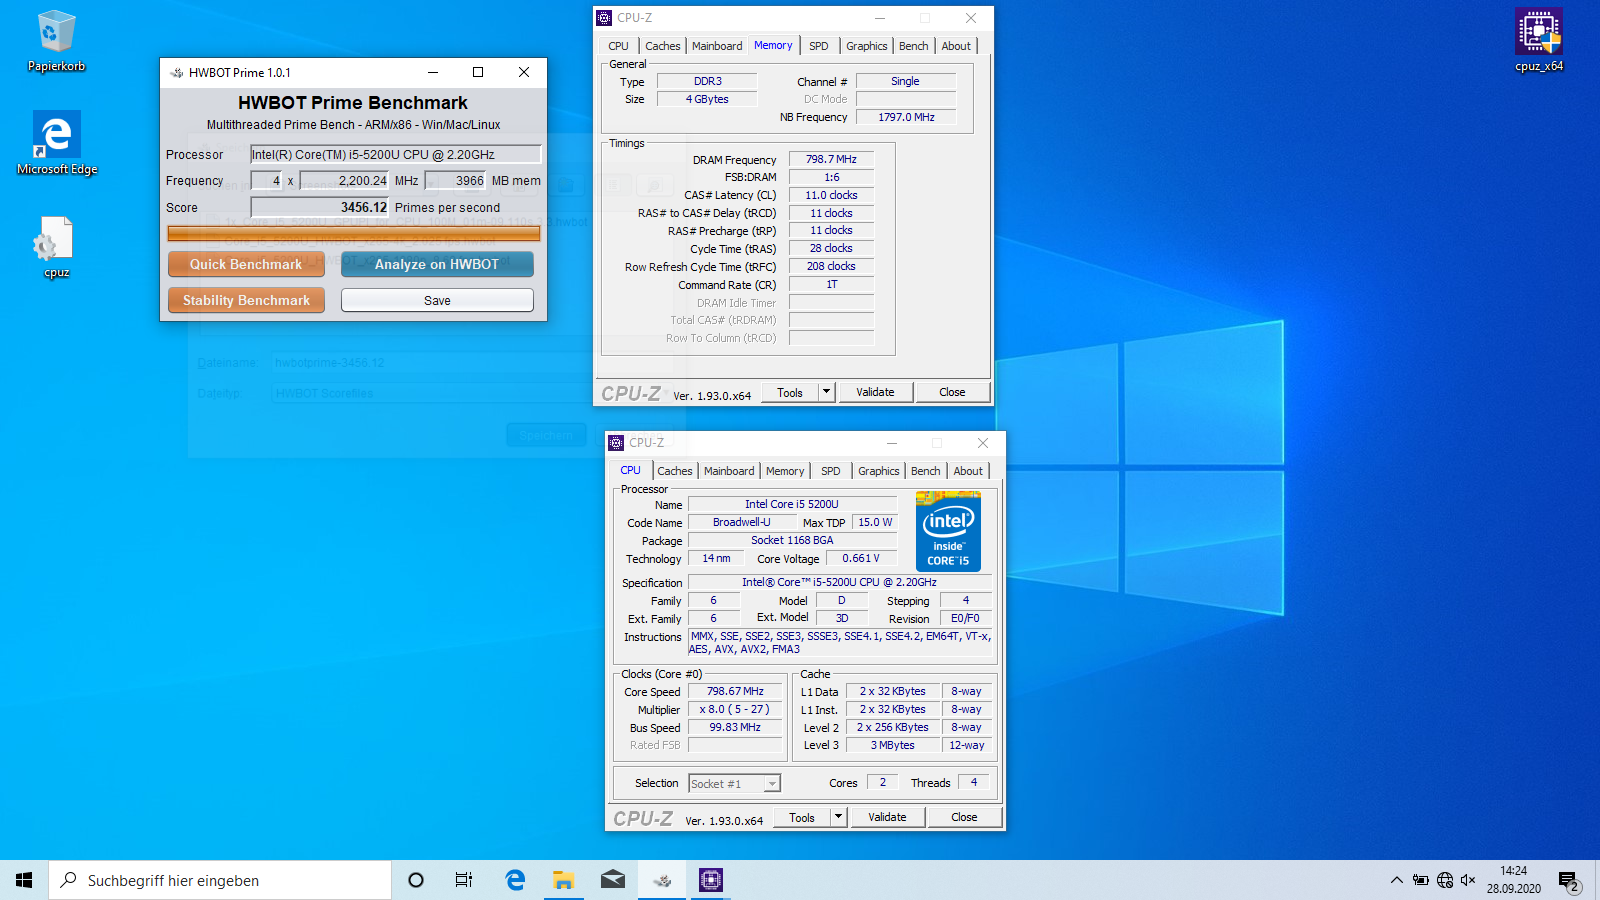The width and height of the screenshot is (1600, 900).
Task: Click Analyze on HWBOT button
Action: [x=437, y=264]
